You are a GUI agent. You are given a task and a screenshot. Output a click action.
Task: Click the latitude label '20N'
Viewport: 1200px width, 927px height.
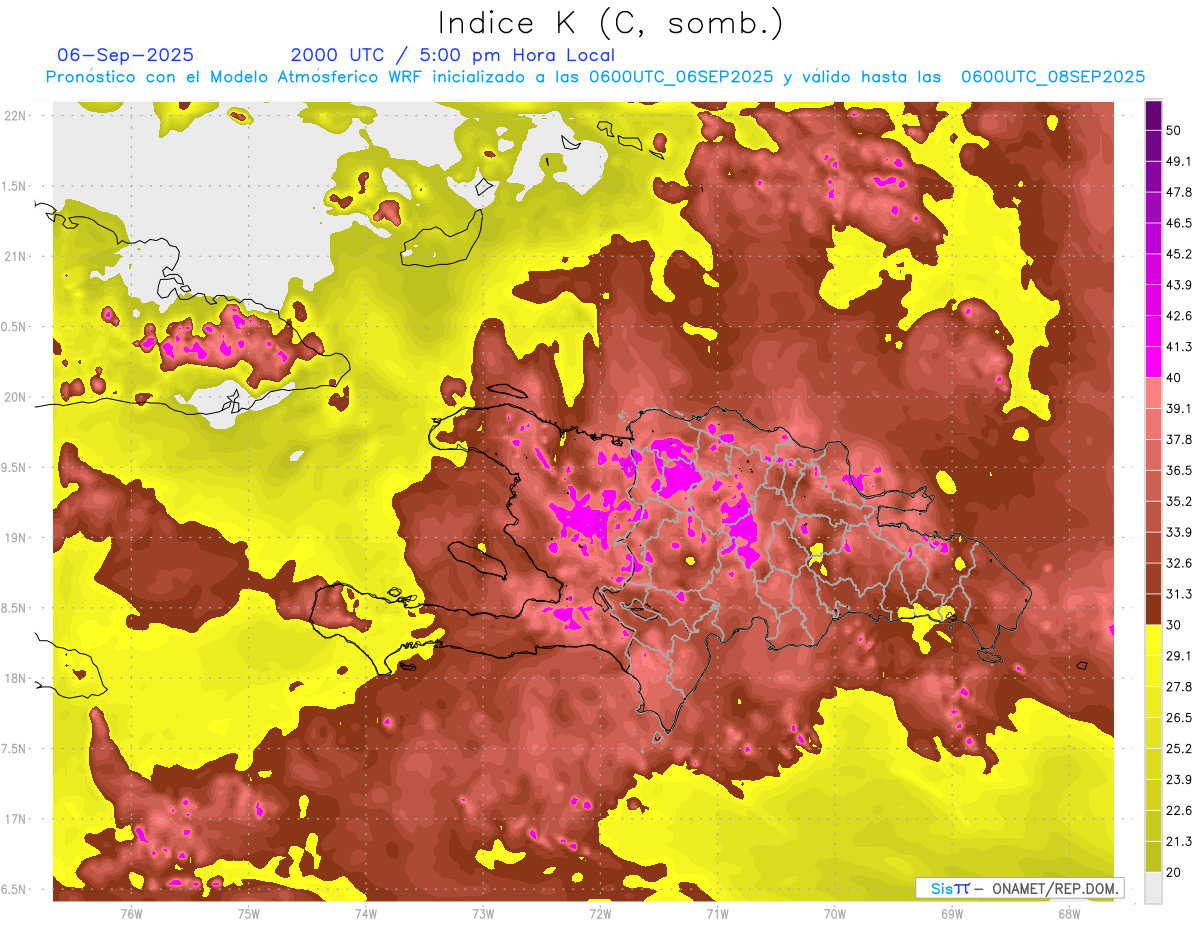(x=17, y=397)
